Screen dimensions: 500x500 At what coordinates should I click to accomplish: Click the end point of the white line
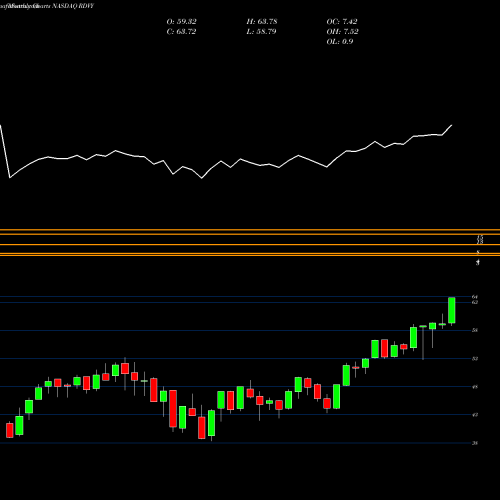click(452, 125)
